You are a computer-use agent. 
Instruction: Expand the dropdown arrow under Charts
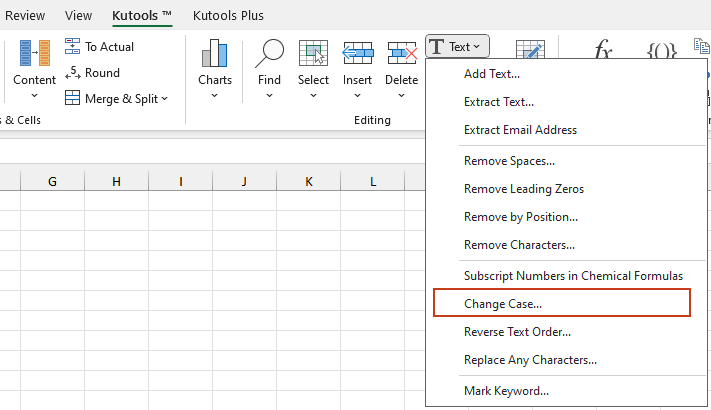214,96
